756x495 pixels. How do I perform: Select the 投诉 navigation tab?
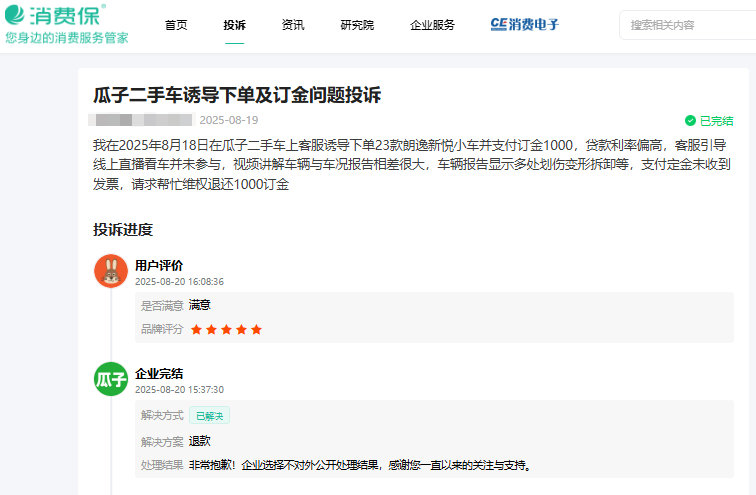pos(235,25)
